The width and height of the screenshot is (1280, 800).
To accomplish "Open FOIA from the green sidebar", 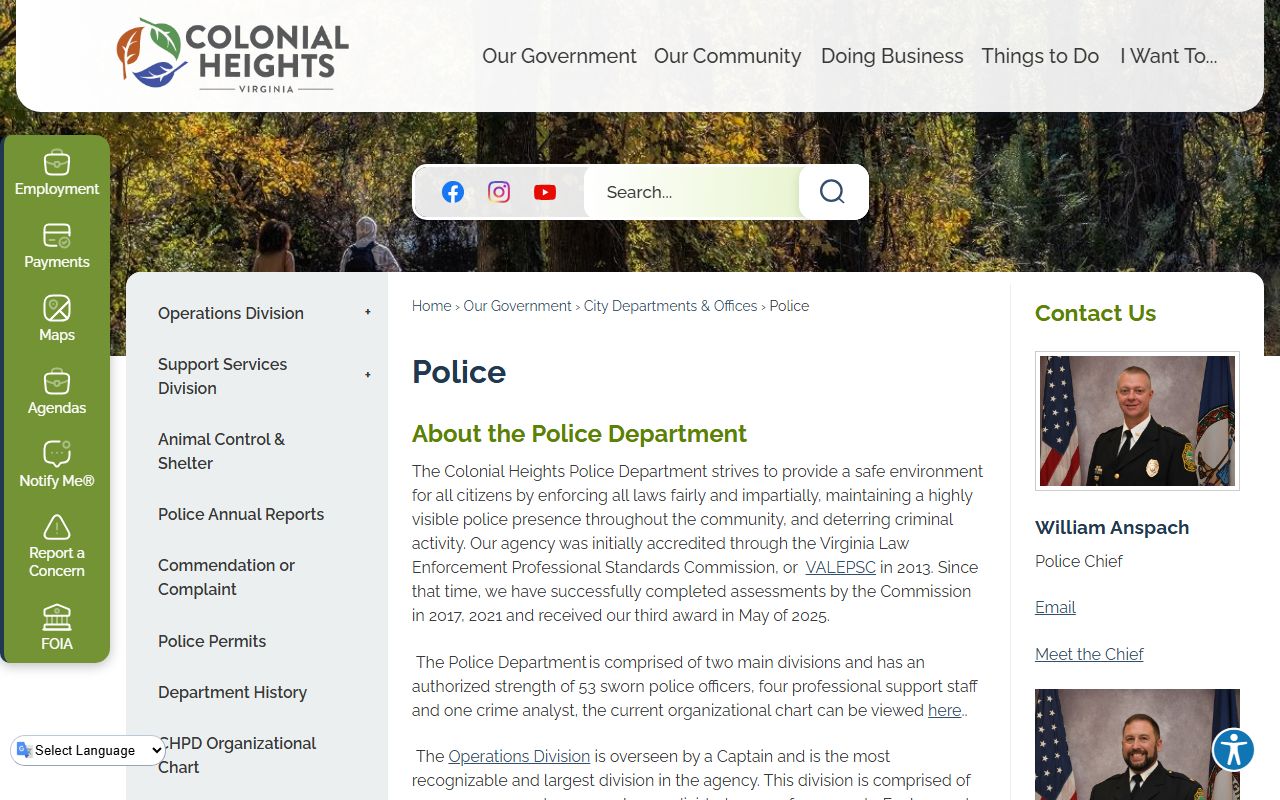I will 57,628.
